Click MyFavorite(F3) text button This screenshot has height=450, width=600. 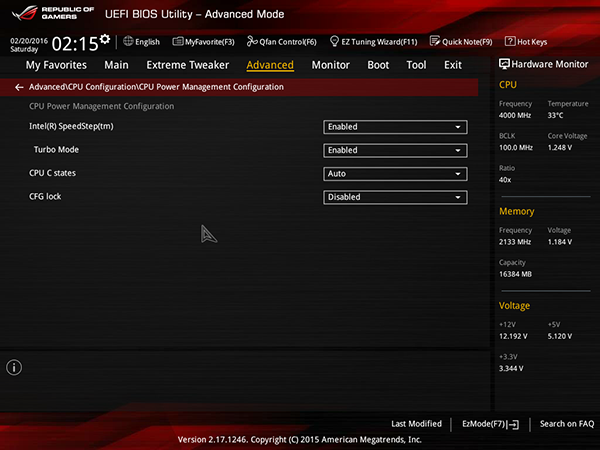[x=210, y=42]
